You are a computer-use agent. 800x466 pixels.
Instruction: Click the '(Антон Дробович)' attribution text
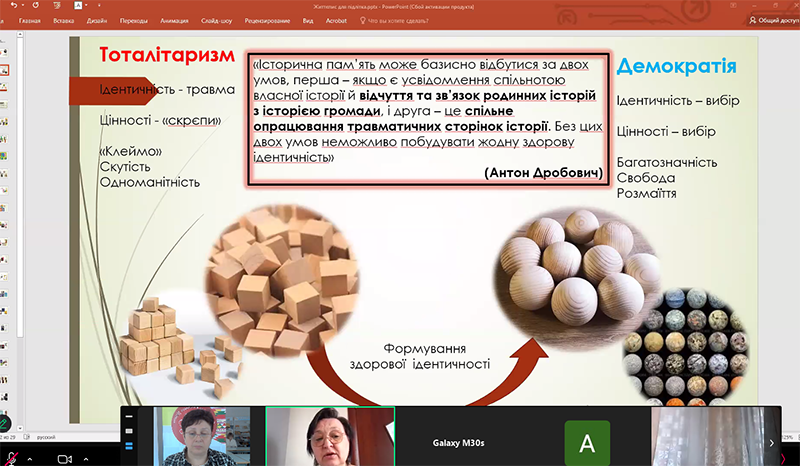544,173
